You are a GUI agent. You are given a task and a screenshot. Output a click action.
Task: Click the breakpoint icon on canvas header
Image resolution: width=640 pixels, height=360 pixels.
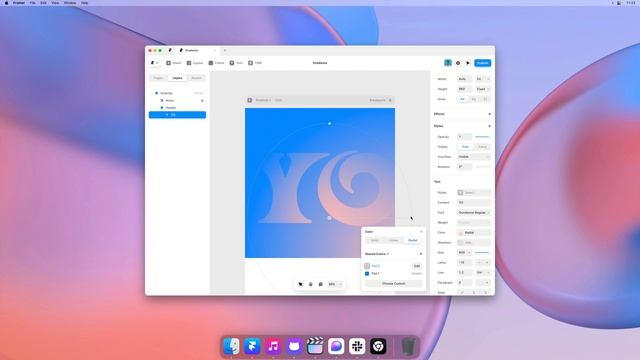pyautogui.click(x=250, y=100)
